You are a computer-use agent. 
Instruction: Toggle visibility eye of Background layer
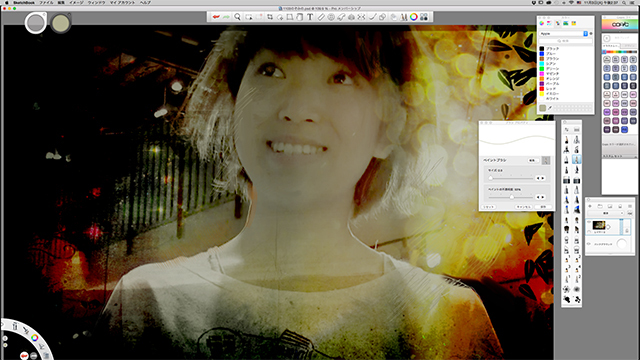point(589,244)
